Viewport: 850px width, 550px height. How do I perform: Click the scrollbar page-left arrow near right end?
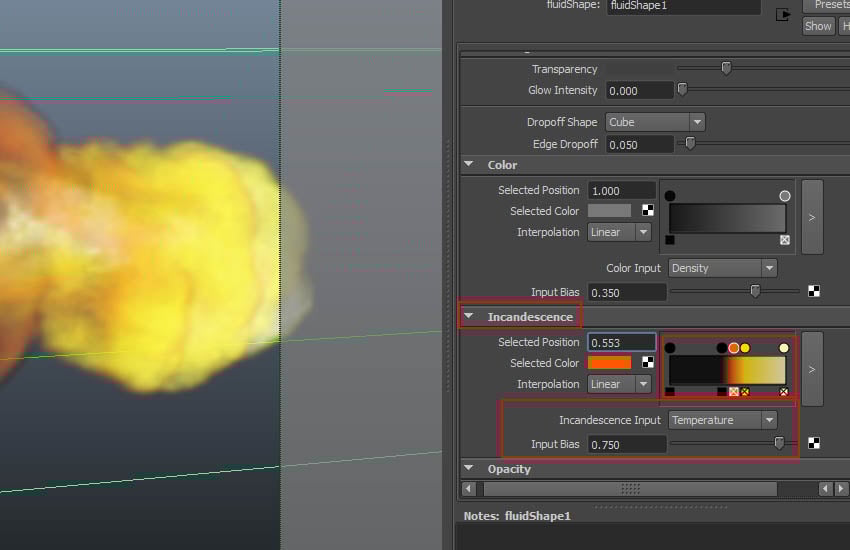825,489
